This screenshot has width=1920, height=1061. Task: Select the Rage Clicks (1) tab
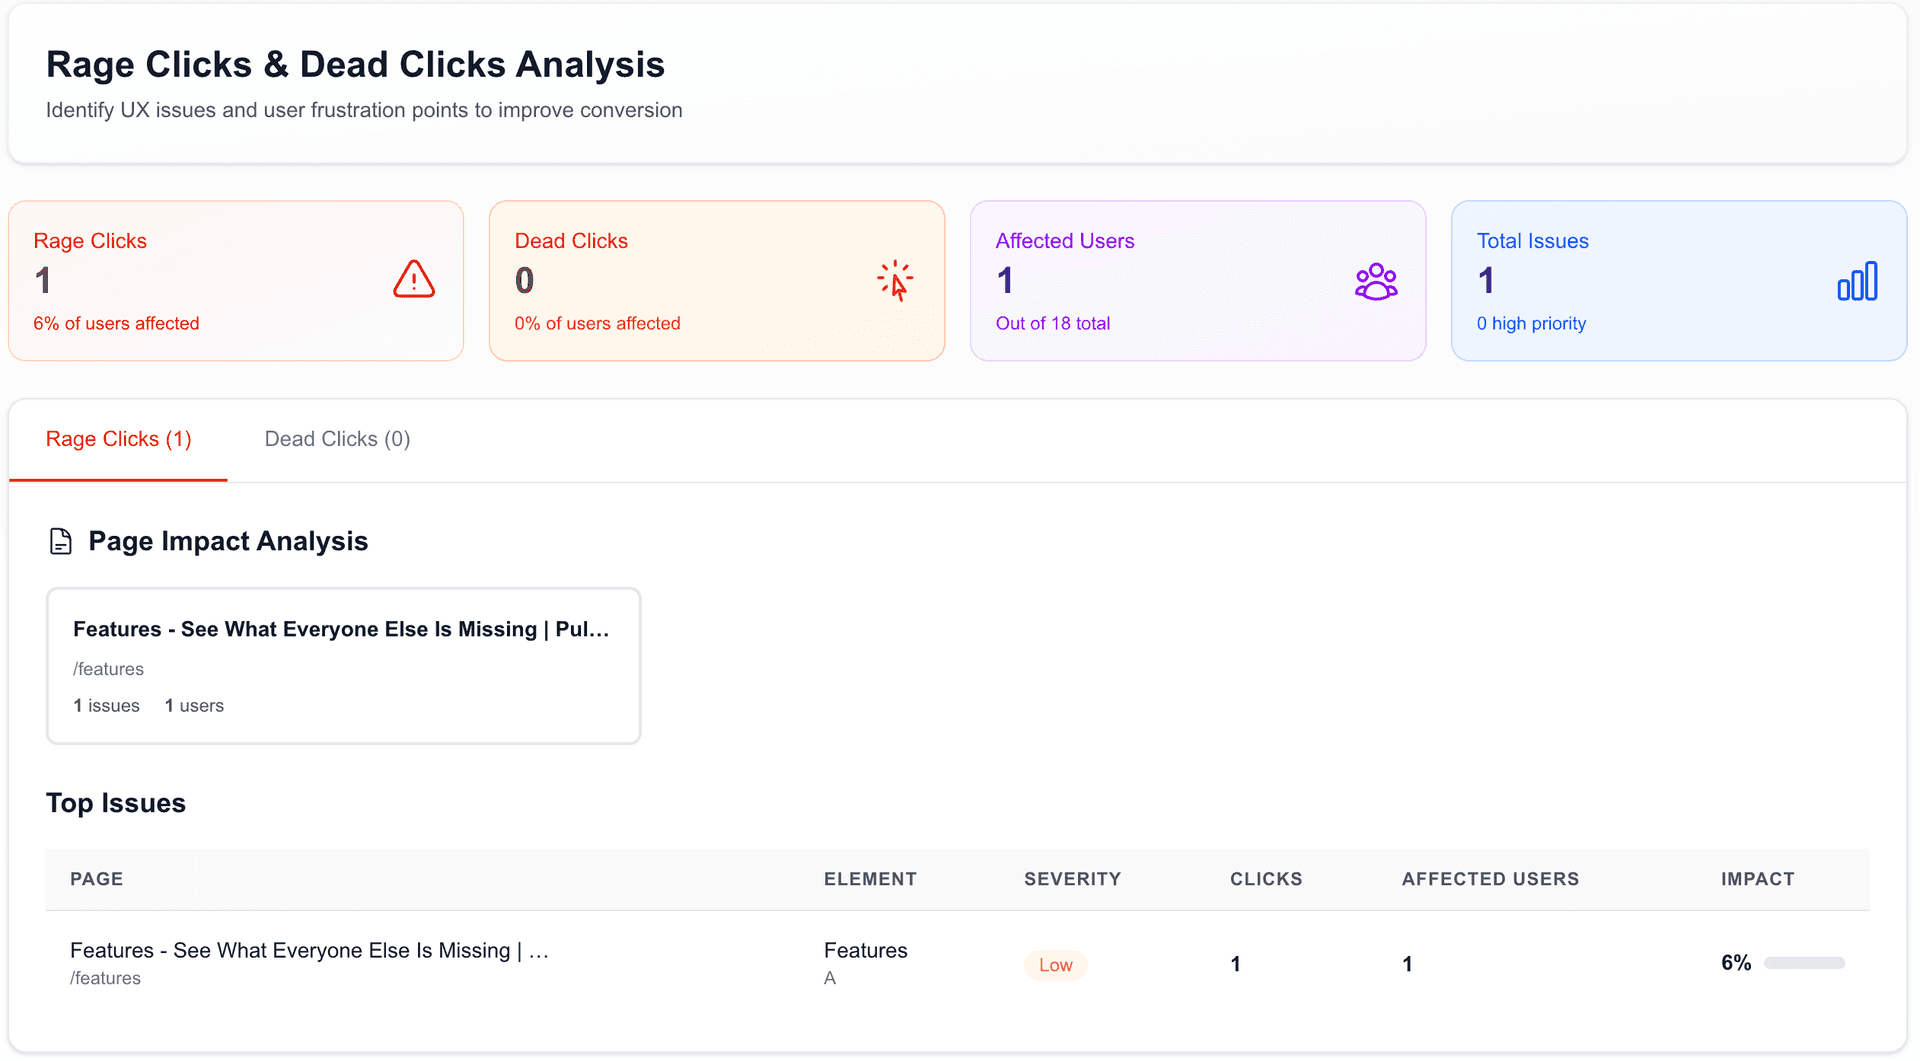pyautogui.click(x=118, y=439)
